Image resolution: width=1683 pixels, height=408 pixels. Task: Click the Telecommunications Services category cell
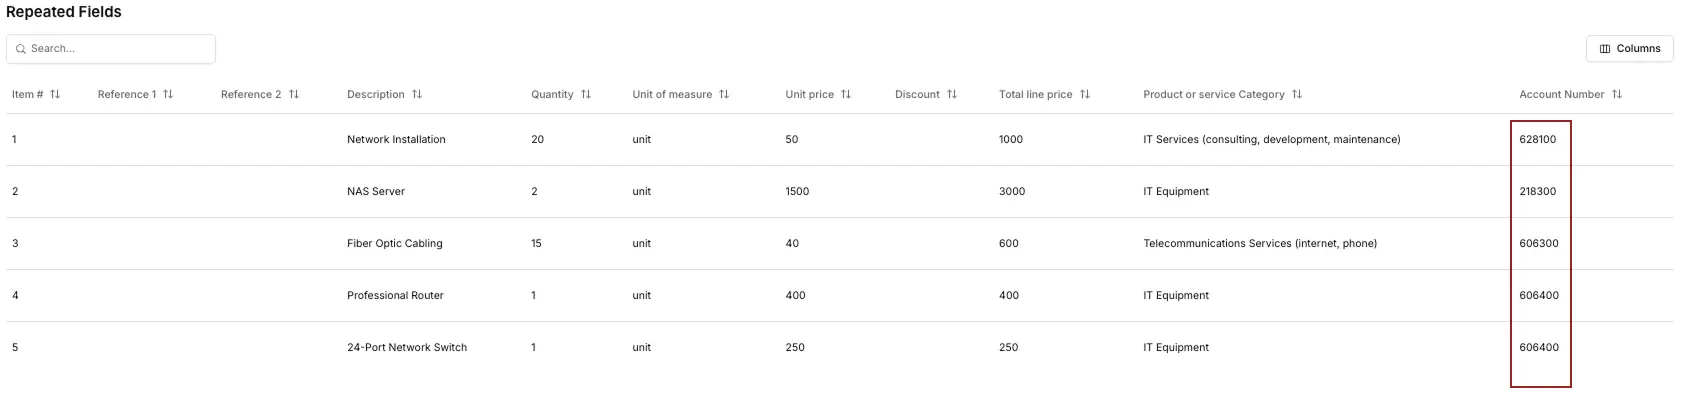(x=1260, y=243)
